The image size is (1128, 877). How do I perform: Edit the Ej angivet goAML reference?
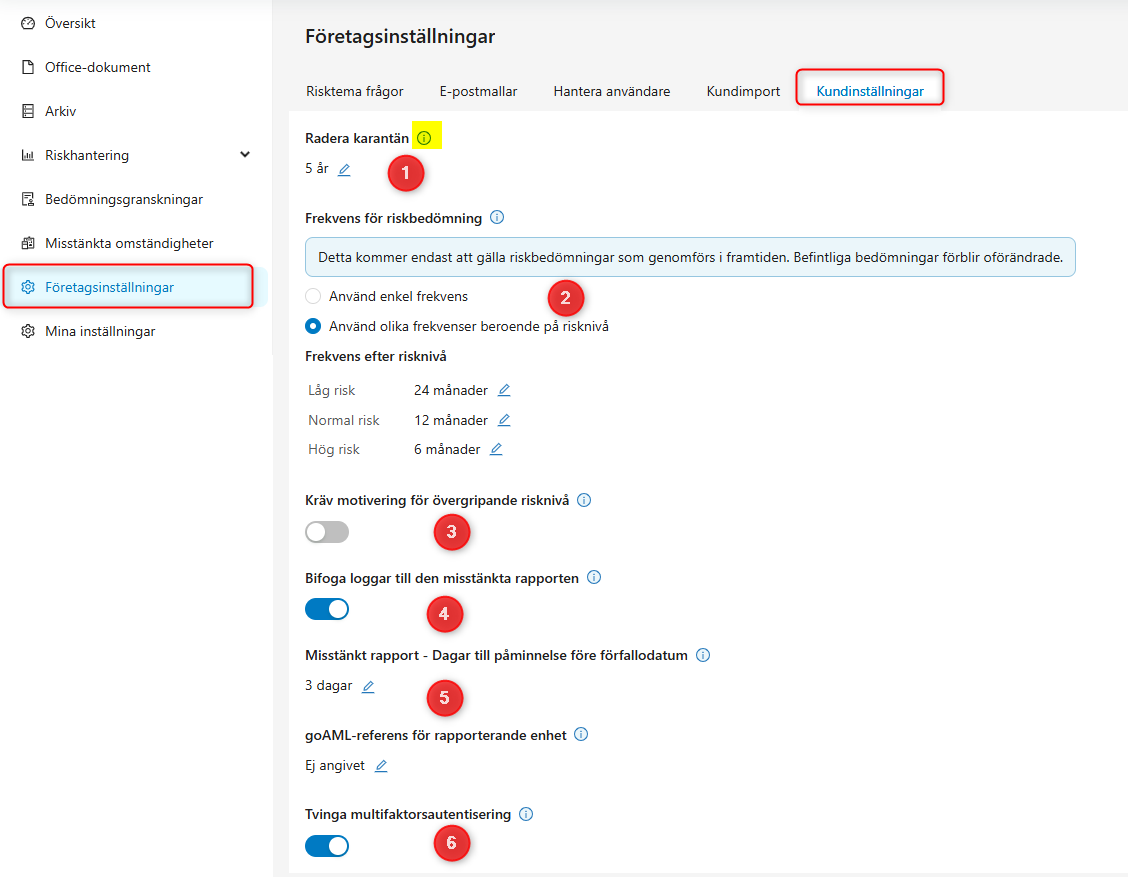point(381,766)
